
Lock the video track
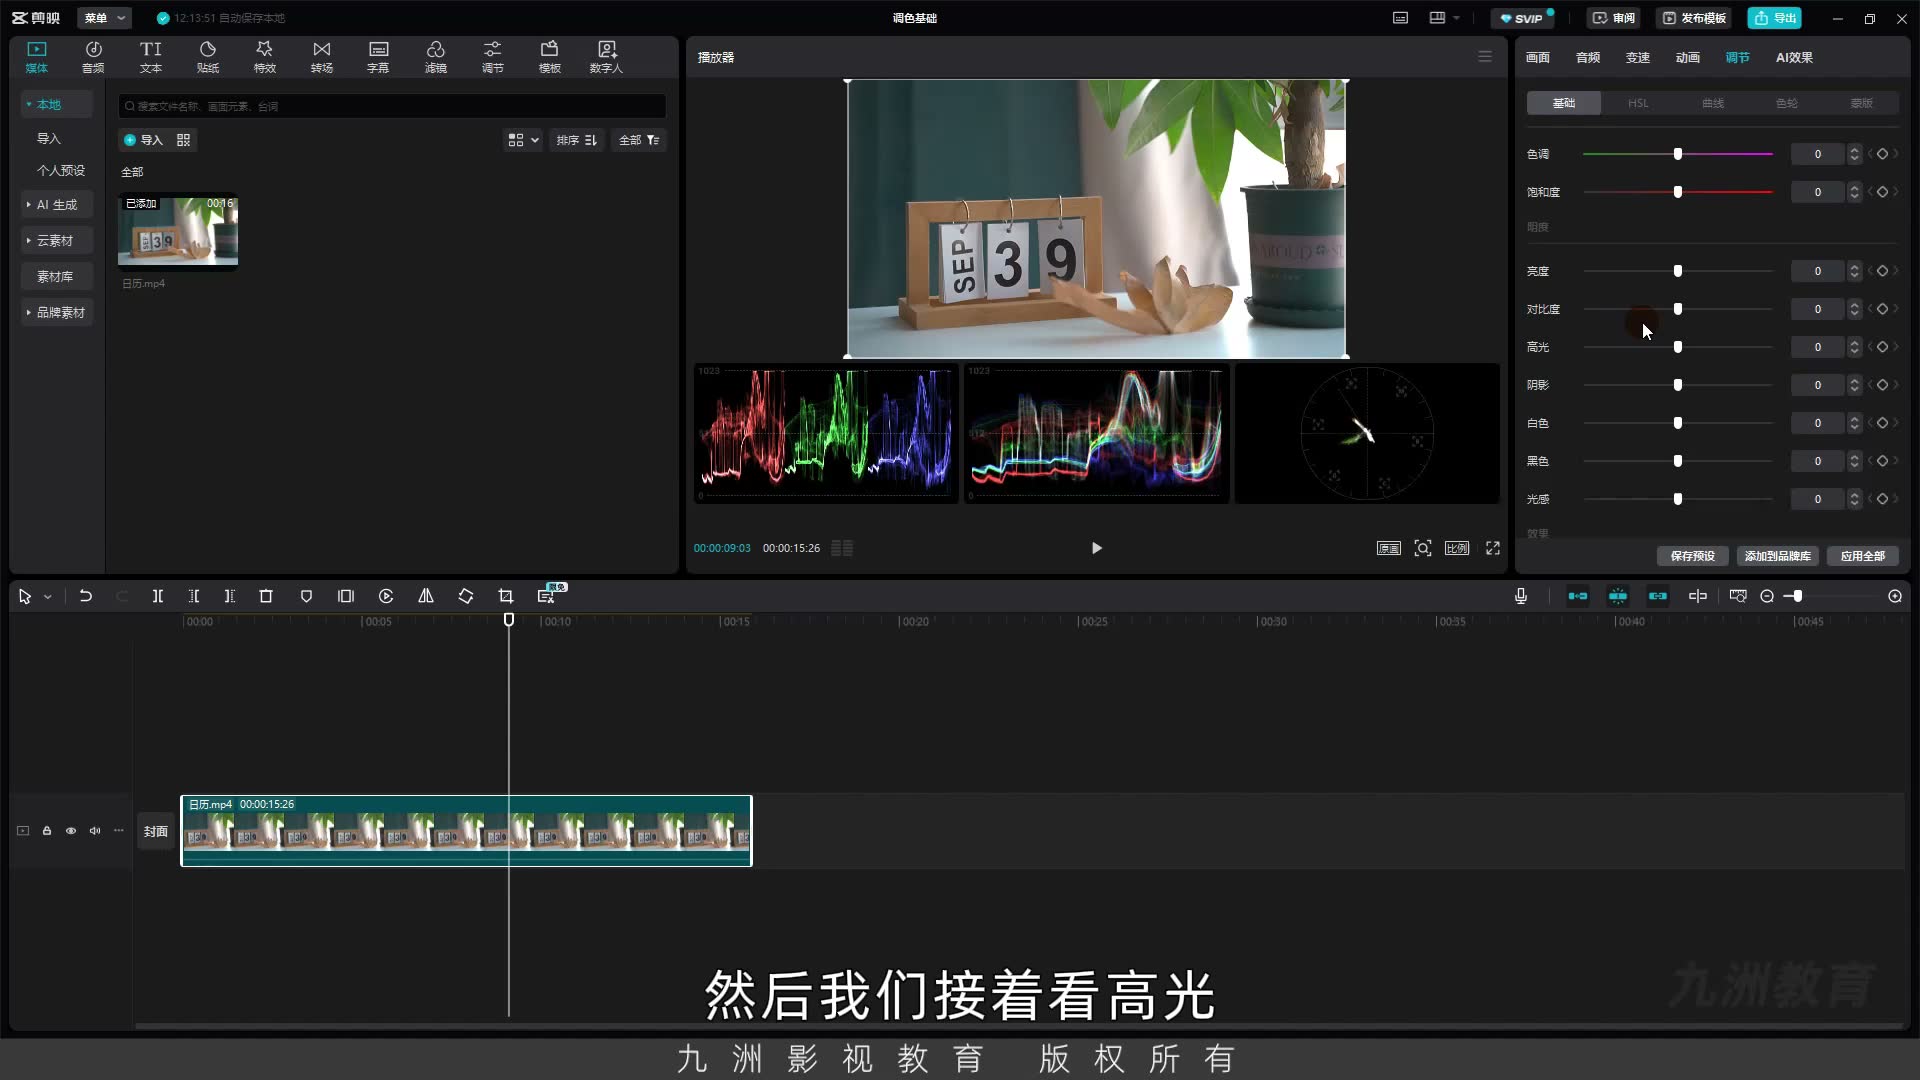tap(47, 831)
